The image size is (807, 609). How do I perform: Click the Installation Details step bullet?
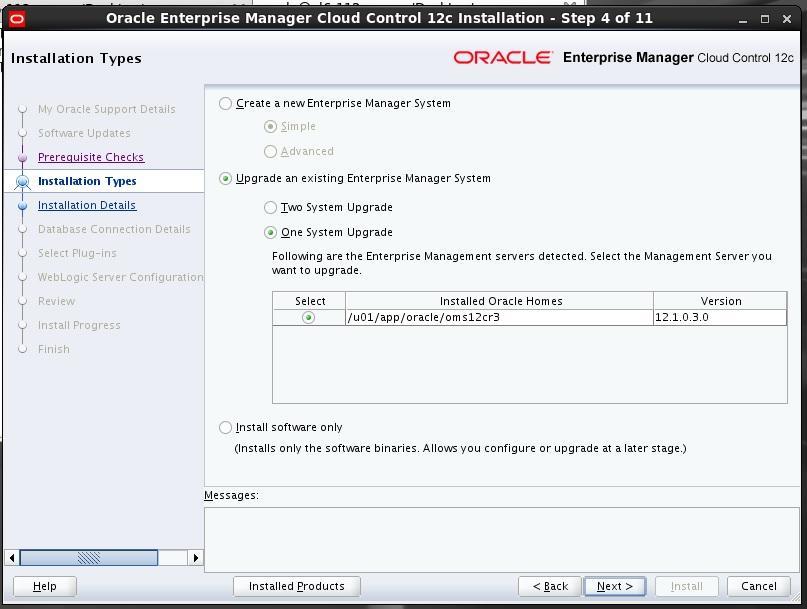[23, 205]
